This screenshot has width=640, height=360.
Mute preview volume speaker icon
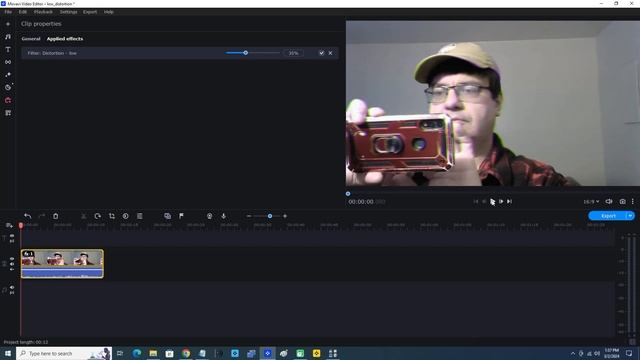tap(609, 201)
